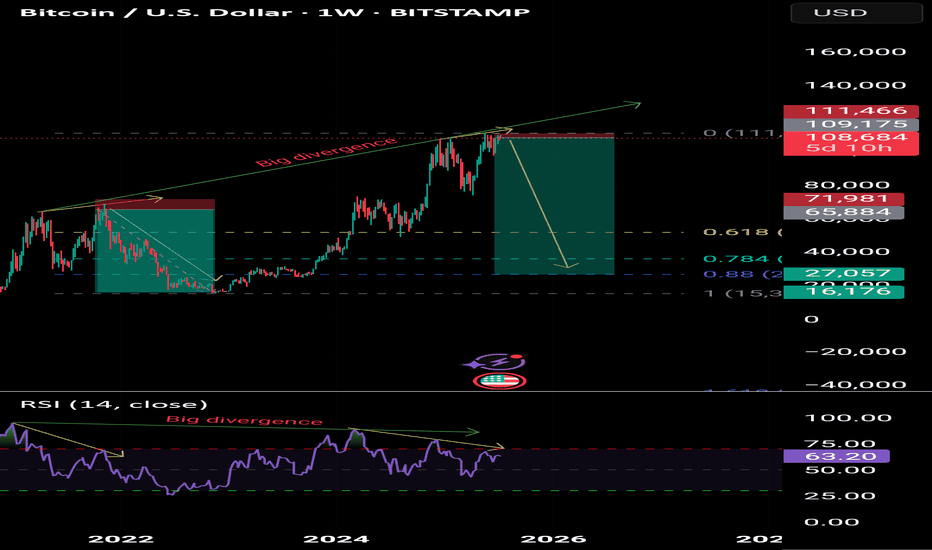Click the Big divergence text in RSI pane

tap(244, 420)
